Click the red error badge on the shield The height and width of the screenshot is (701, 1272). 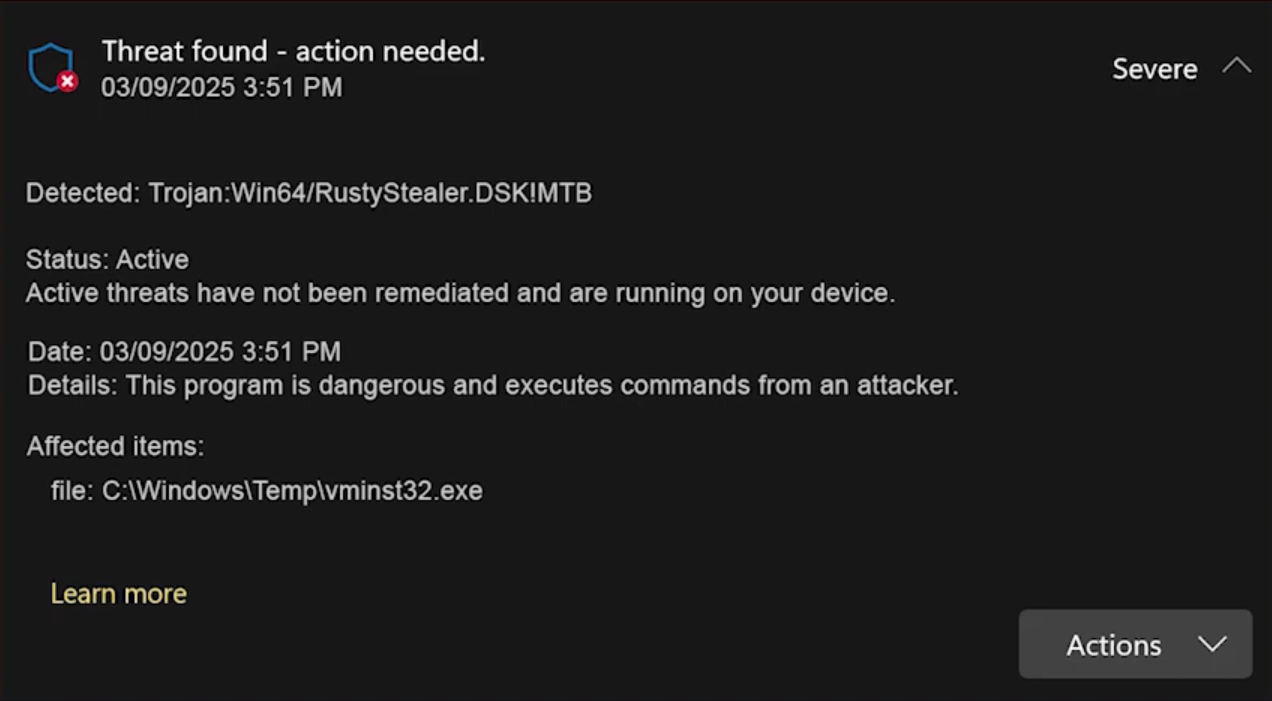[x=68, y=83]
